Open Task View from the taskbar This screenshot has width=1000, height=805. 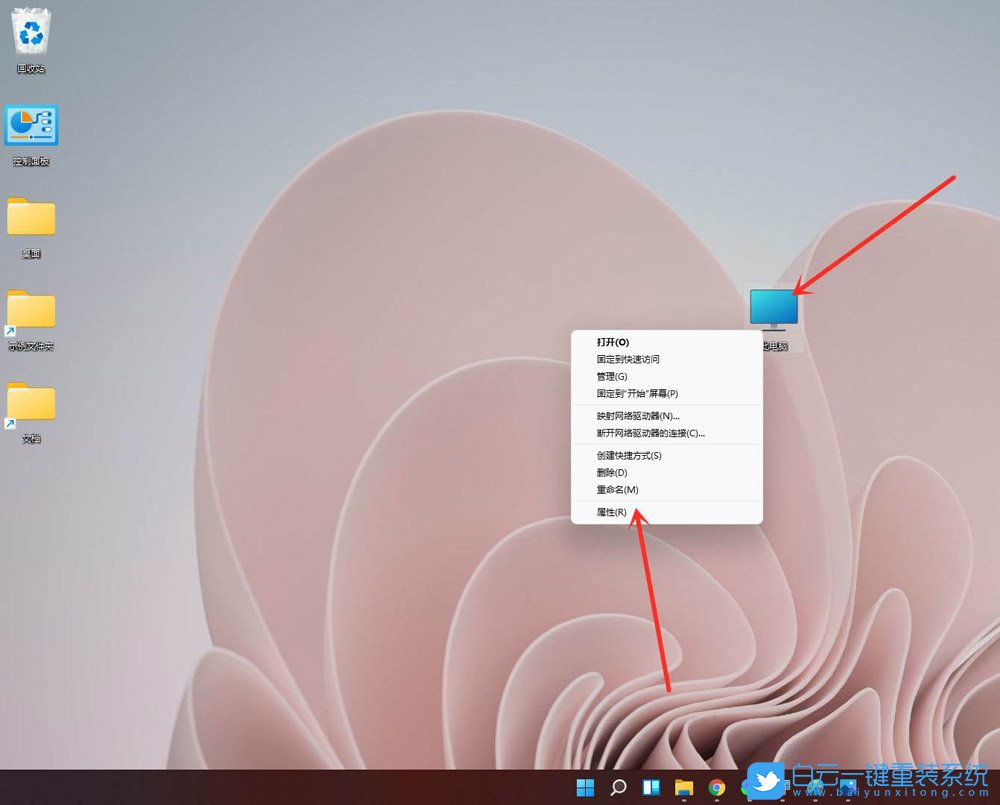[651, 787]
